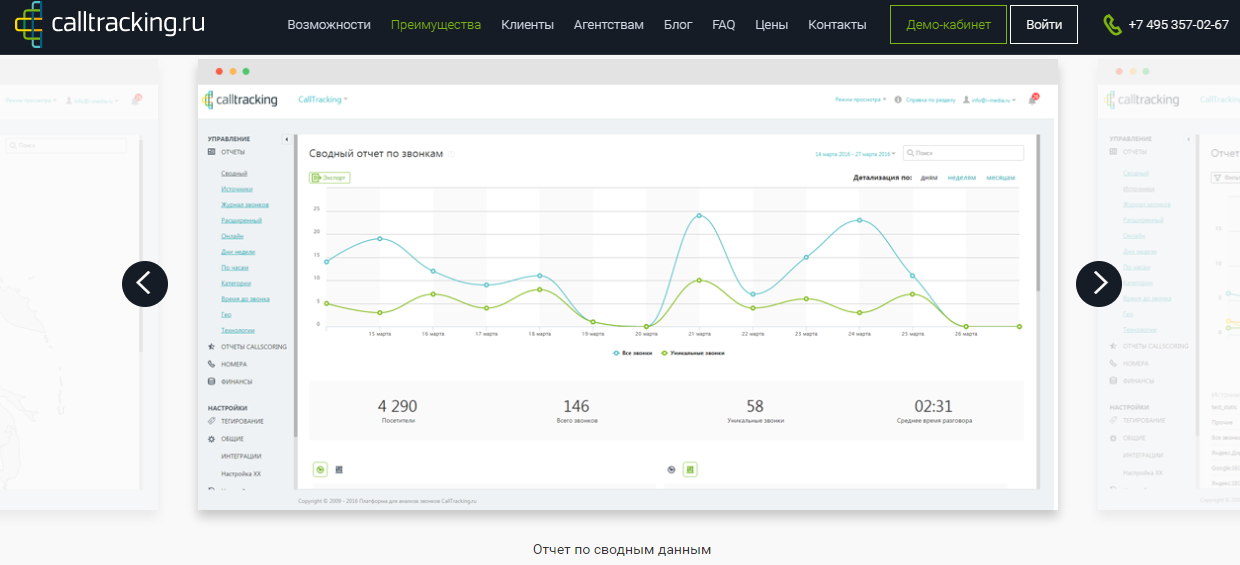Click the green phone handset icon
The height and width of the screenshot is (565, 1240).
coord(1112,25)
